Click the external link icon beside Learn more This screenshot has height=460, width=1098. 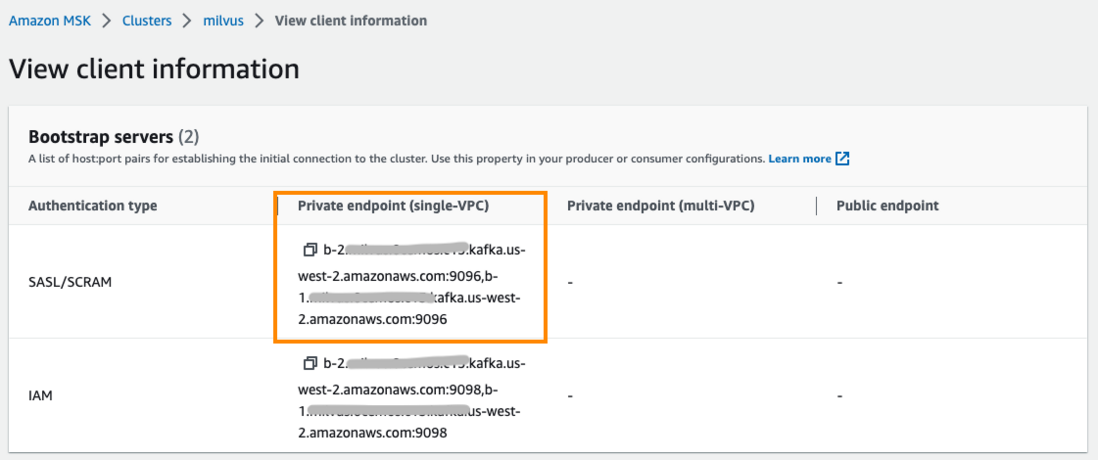[x=842, y=159]
